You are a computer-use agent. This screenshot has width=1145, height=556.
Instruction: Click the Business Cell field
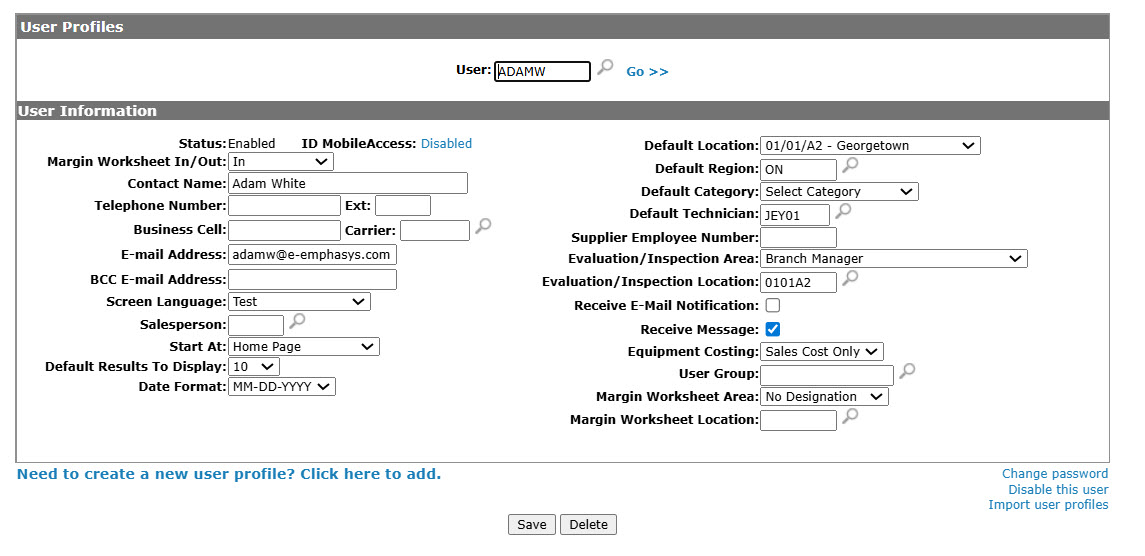click(285, 230)
